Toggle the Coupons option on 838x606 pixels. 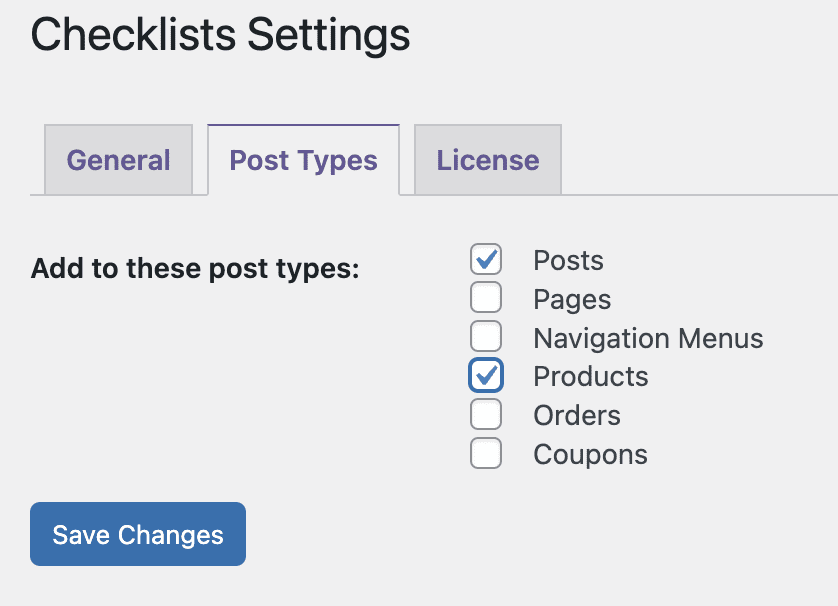tap(486, 453)
